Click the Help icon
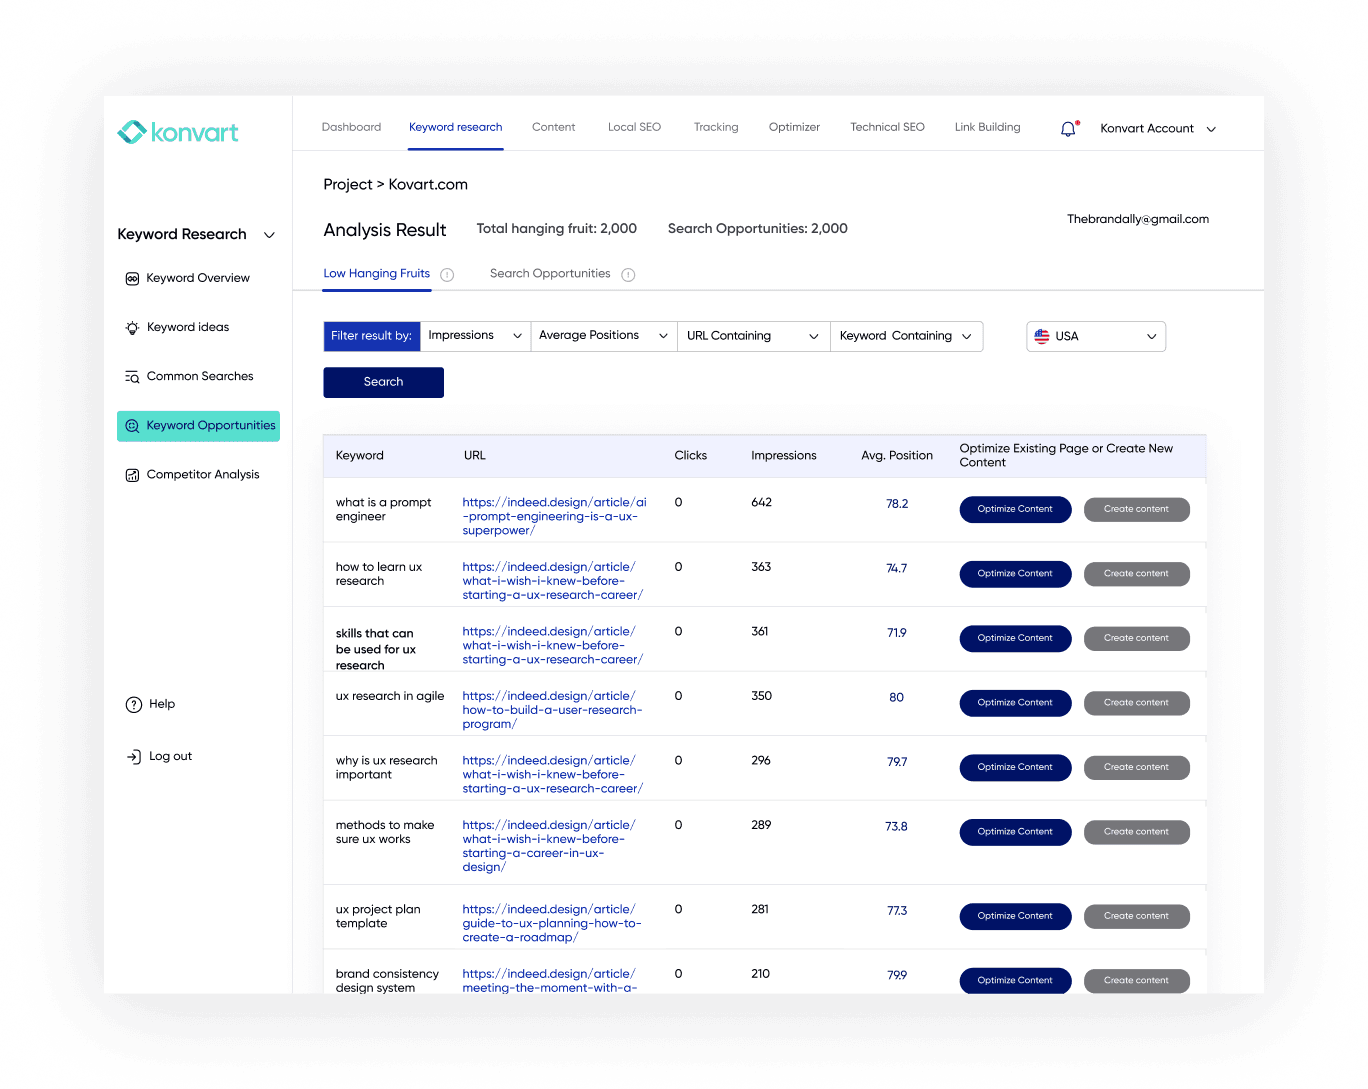The image size is (1368, 1089). 134,704
